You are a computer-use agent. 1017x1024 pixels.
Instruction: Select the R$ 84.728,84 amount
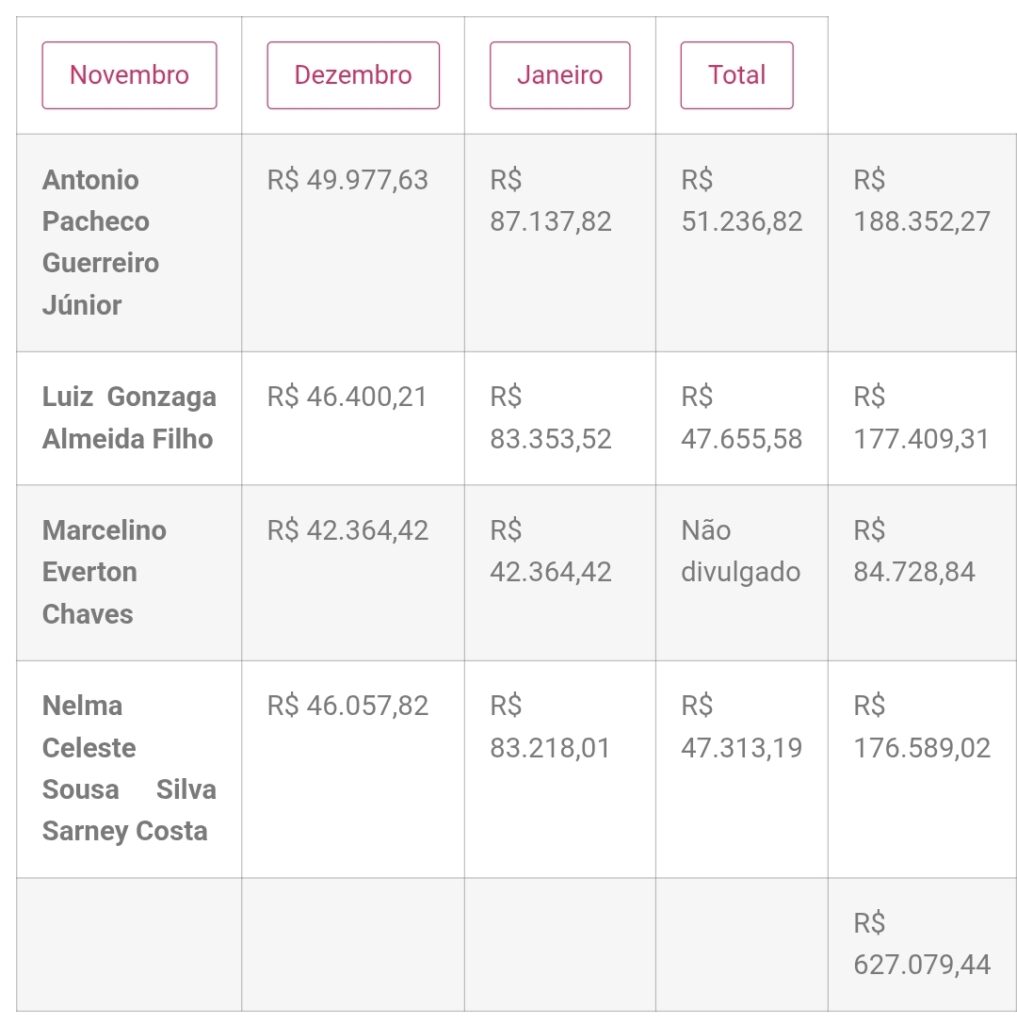914,551
